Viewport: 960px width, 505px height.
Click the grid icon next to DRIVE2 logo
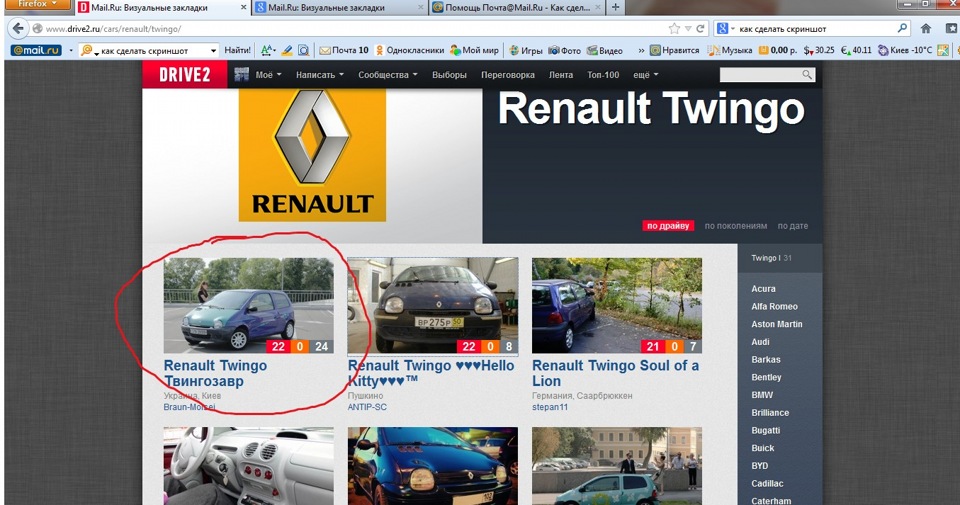242,75
